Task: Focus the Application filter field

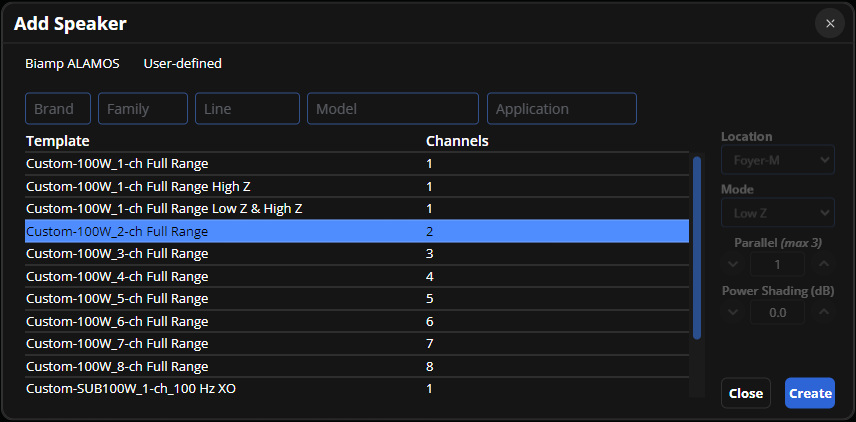Action: [x=561, y=109]
